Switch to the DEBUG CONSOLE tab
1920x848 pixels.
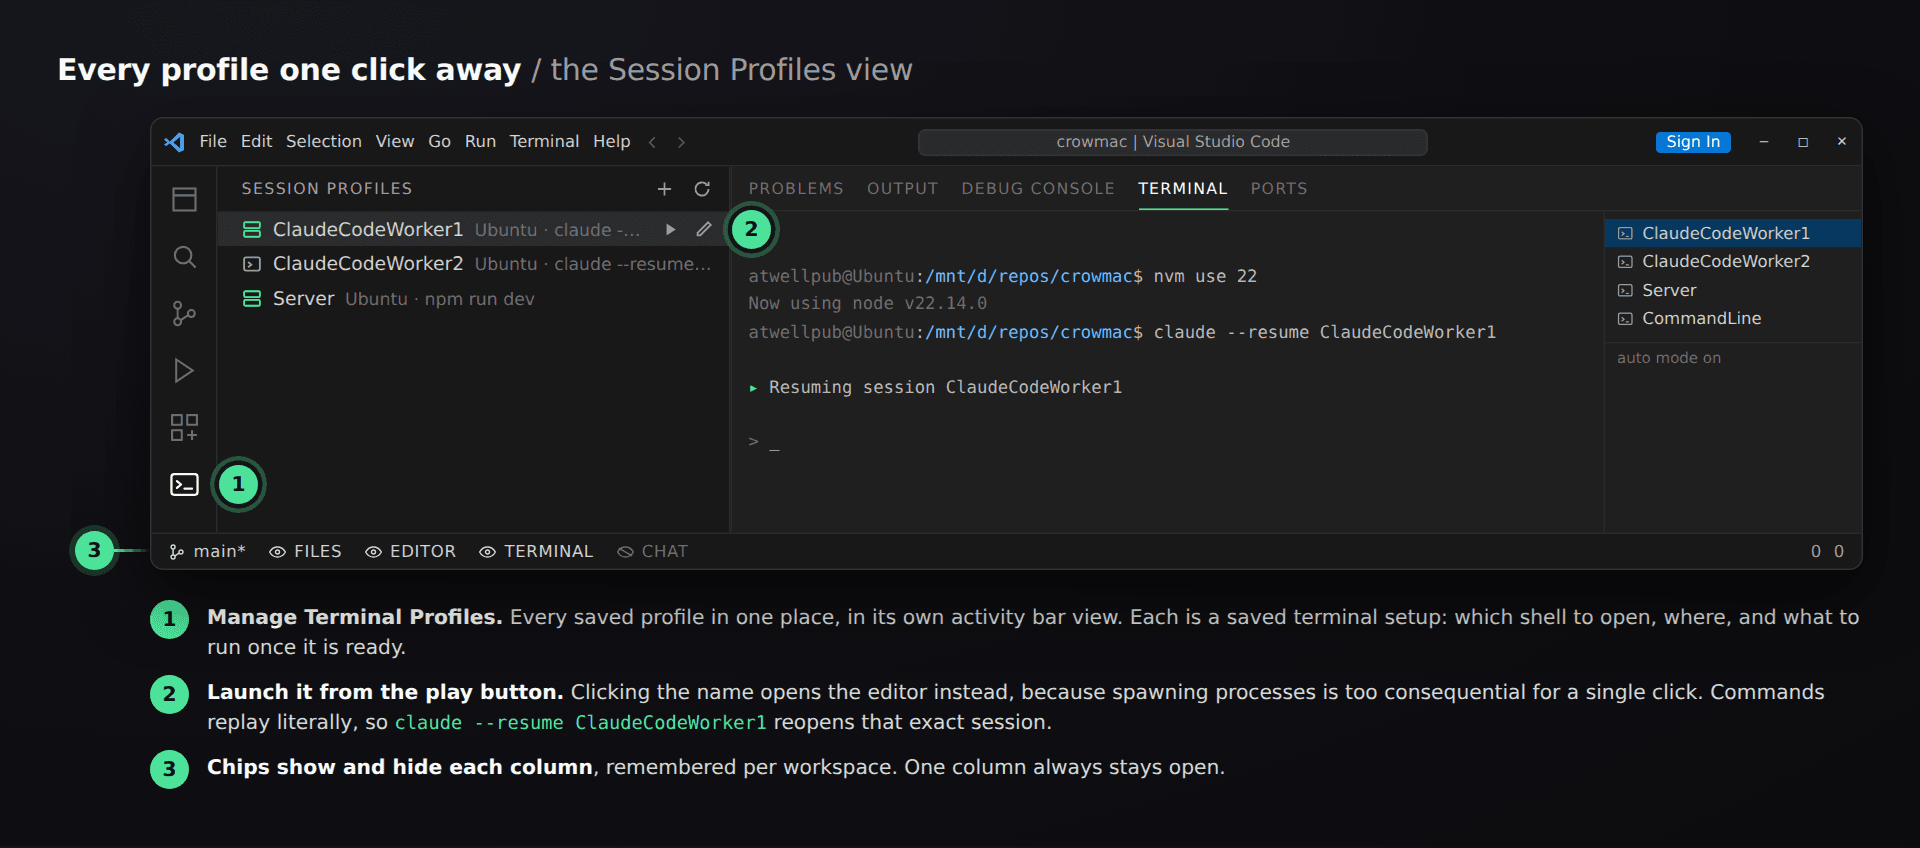[x=1038, y=189]
